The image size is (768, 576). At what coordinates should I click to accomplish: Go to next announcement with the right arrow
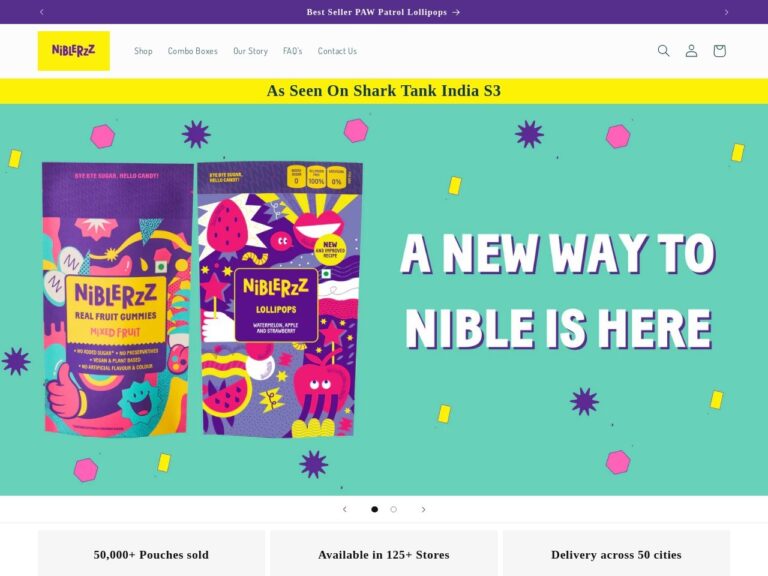(726, 12)
